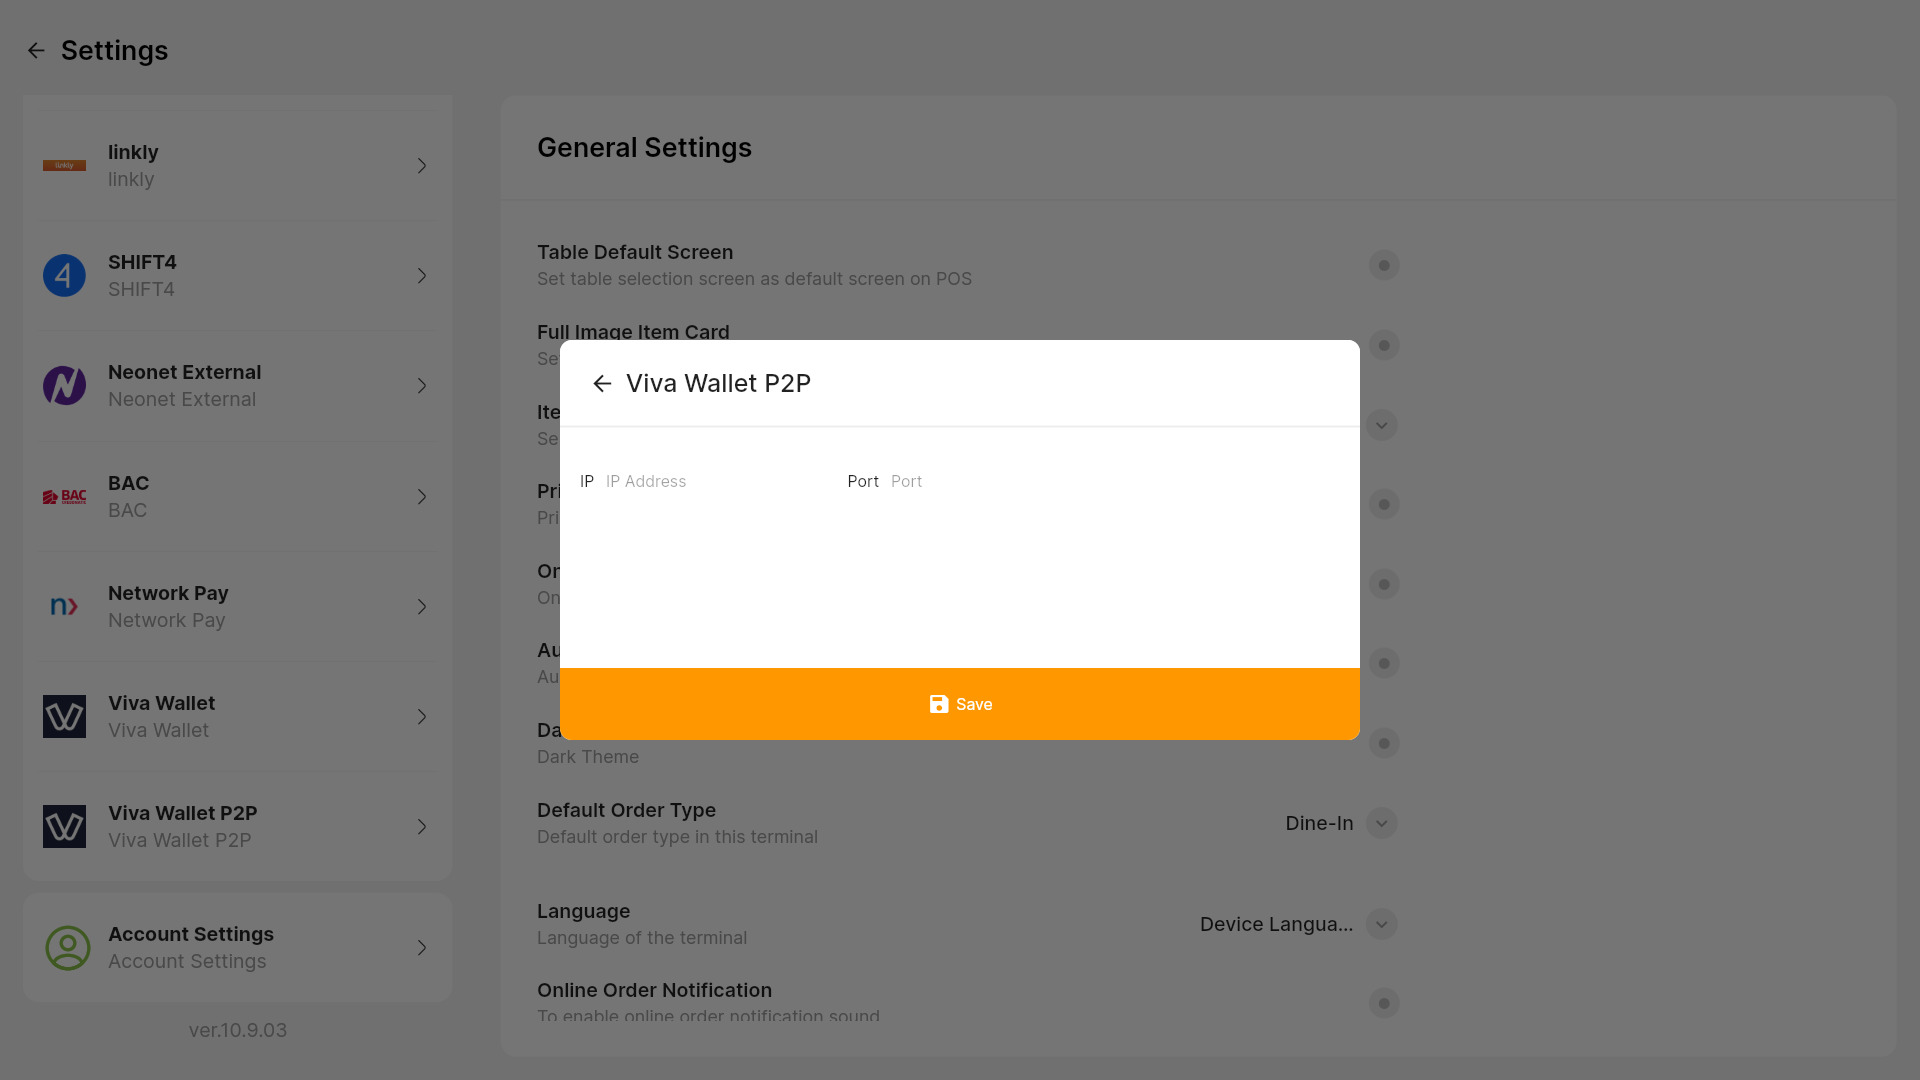
Task: Go back using the Settings header arrow
Action: click(36, 51)
